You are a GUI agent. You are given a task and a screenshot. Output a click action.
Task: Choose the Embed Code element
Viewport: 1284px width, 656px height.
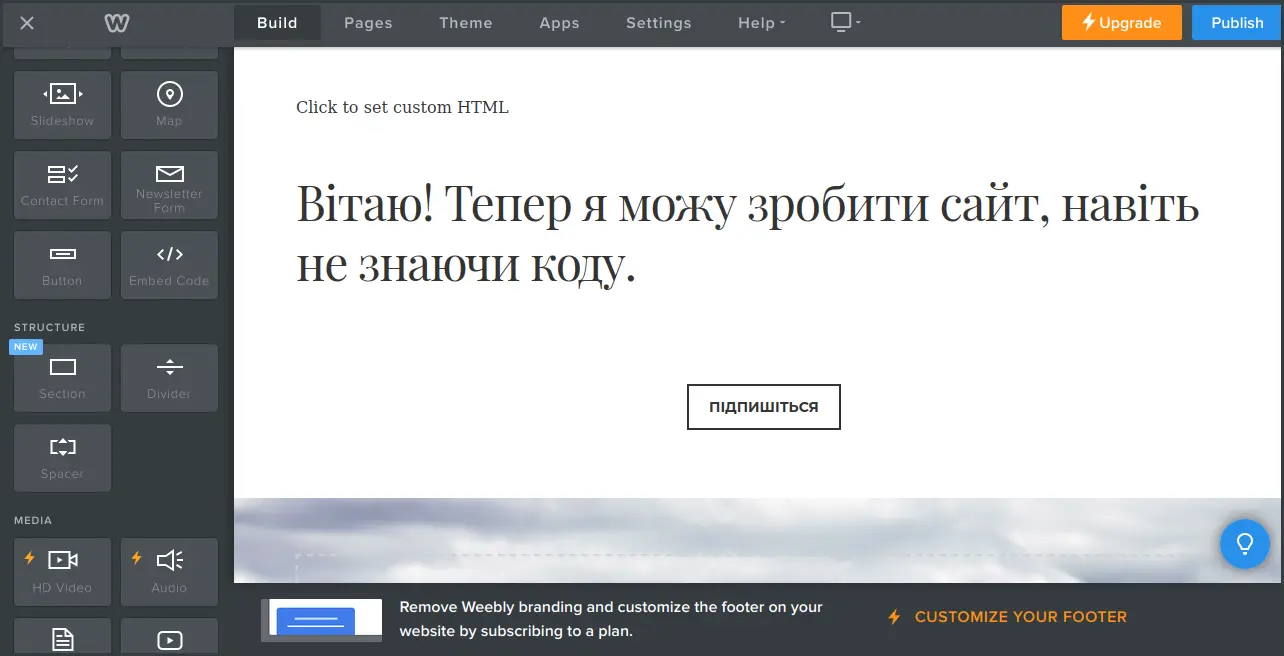[x=169, y=265]
